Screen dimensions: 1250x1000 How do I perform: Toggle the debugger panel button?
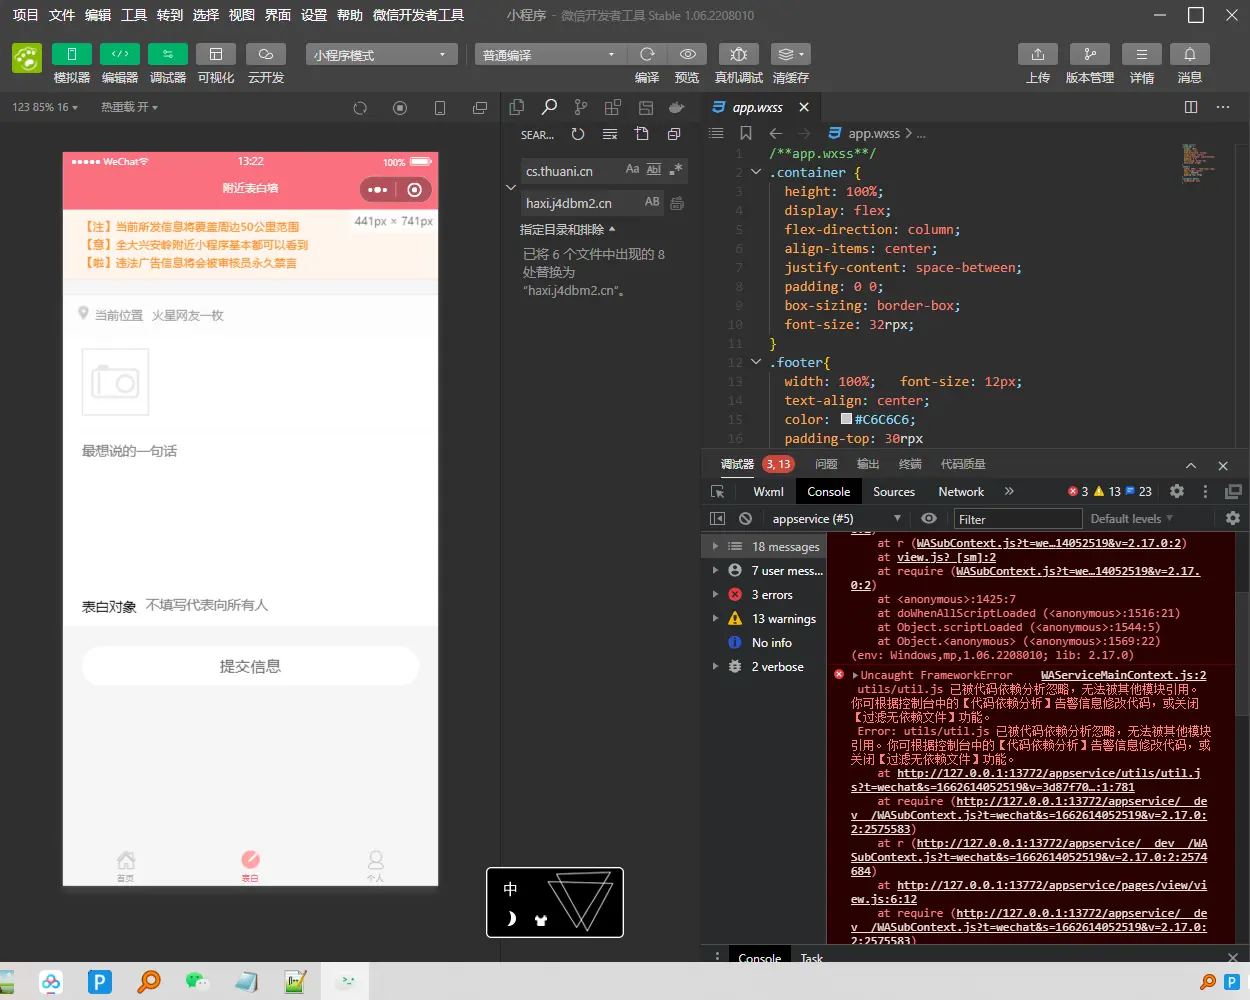(167, 54)
